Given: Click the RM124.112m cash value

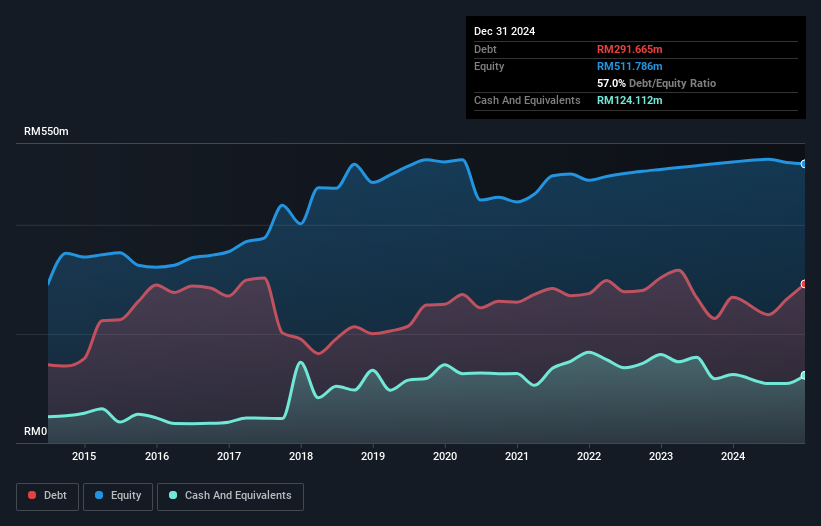Looking at the screenshot, I should 629,100.
